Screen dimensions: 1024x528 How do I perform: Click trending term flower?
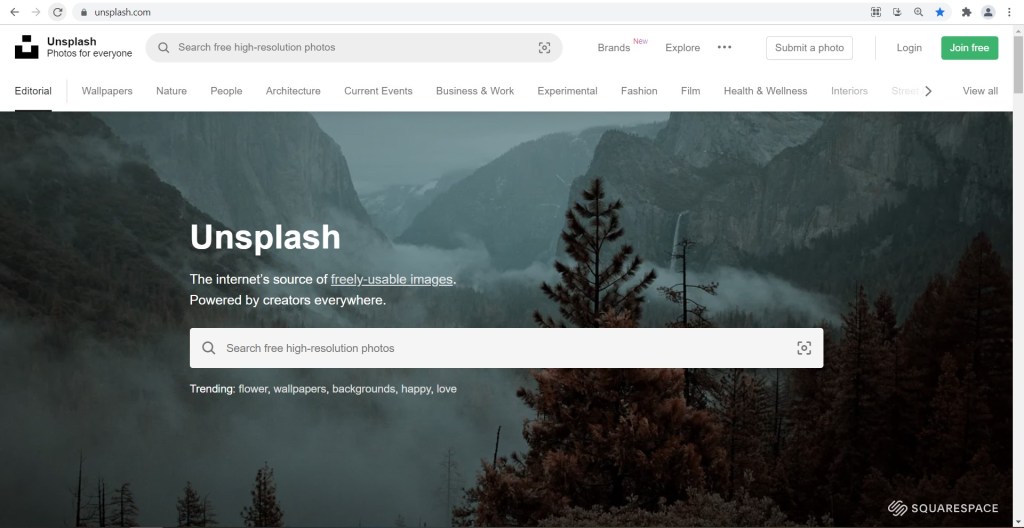pos(253,389)
